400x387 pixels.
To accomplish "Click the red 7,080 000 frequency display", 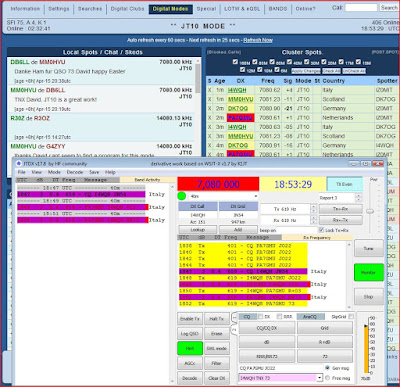I will click(x=218, y=184).
